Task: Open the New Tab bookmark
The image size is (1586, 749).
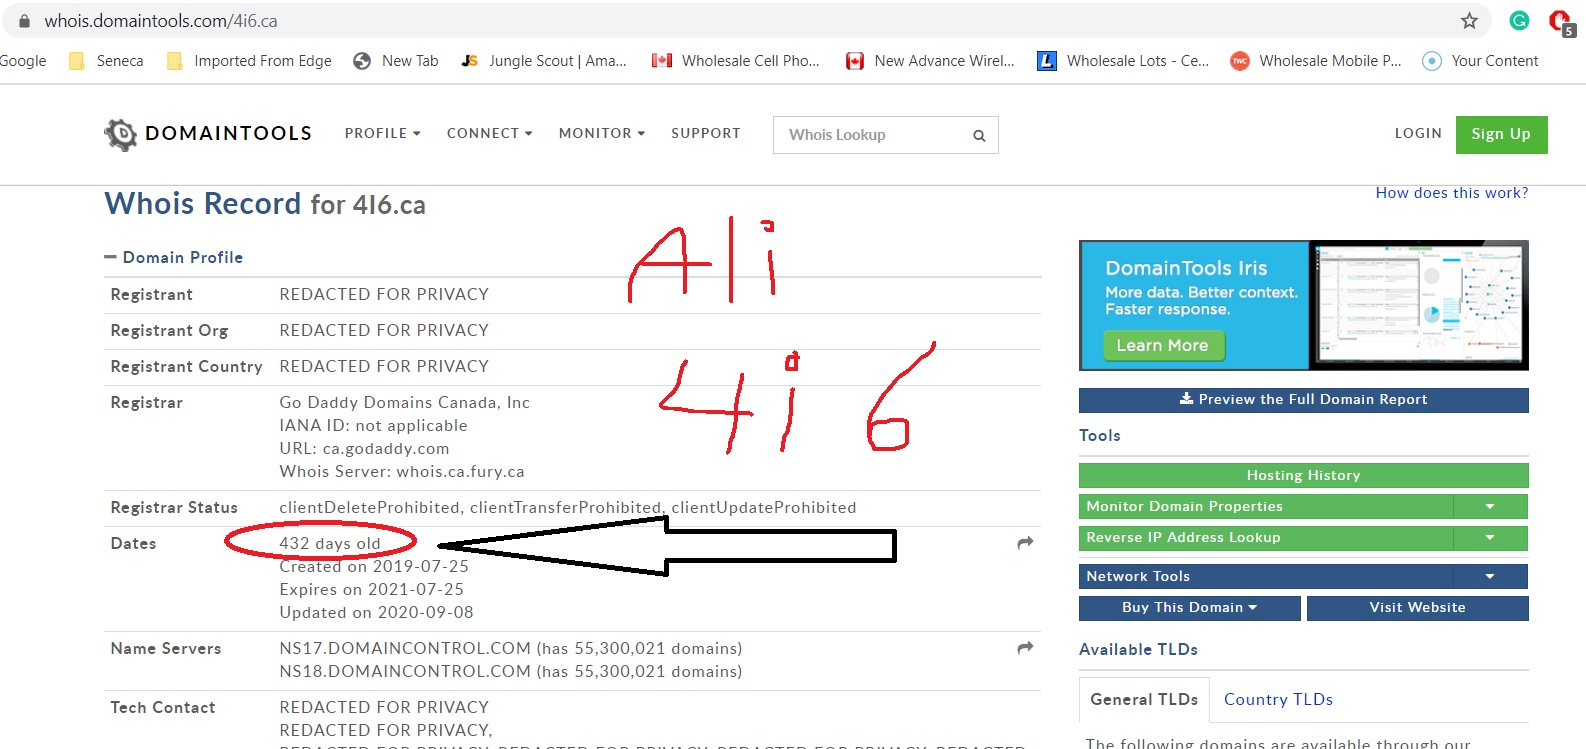Action: pyautogui.click(x=396, y=61)
